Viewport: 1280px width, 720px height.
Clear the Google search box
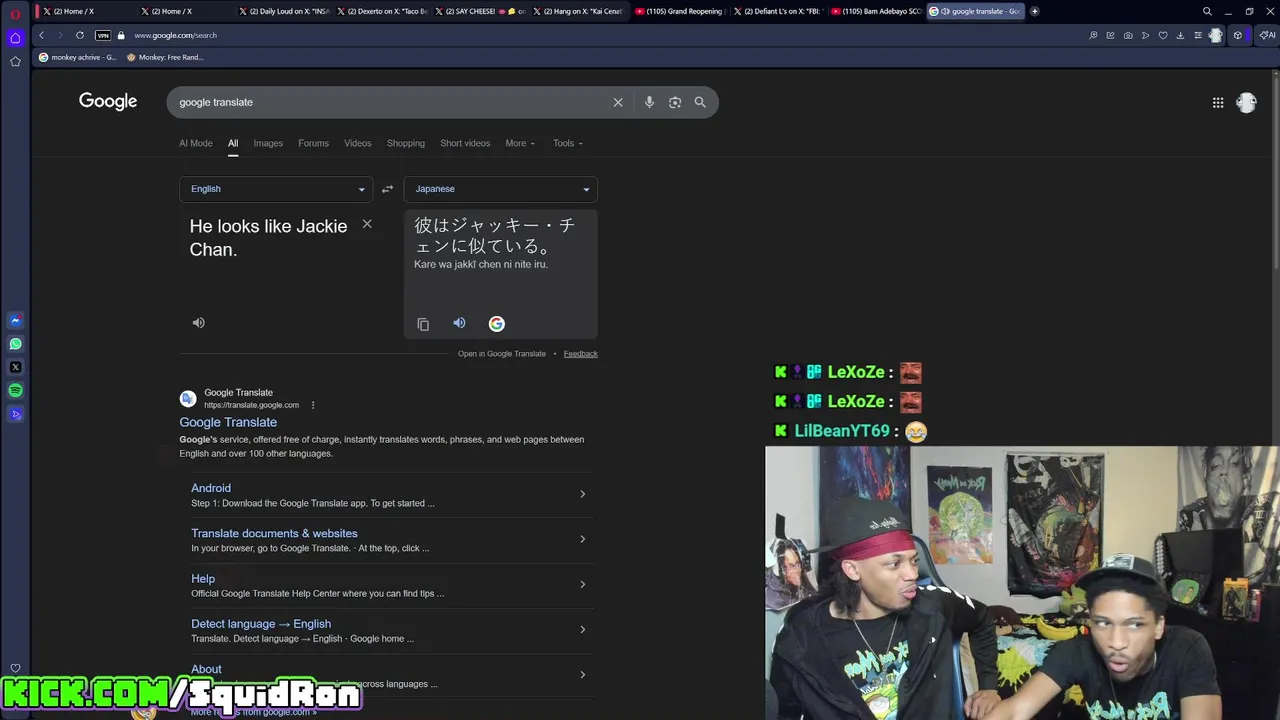click(x=618, y=102)
